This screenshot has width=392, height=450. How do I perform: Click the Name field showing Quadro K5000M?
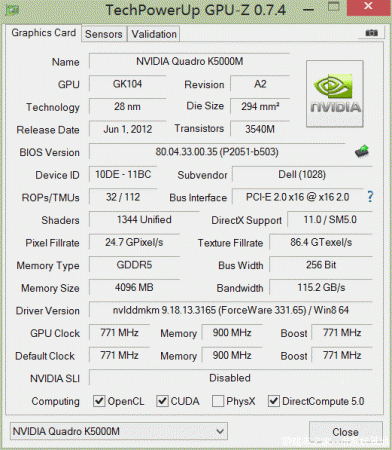(x=189, y=61)
